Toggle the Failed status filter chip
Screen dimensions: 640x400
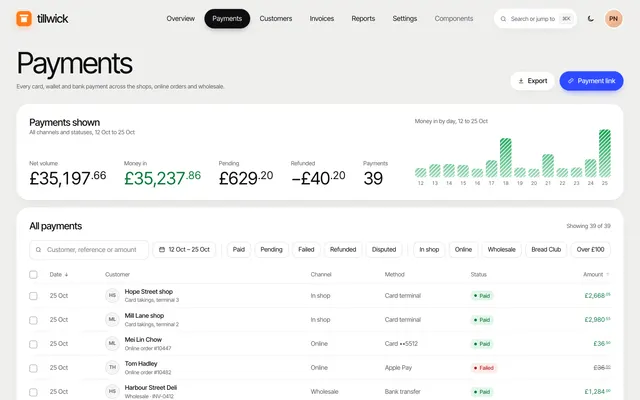(x=306, y=249)
